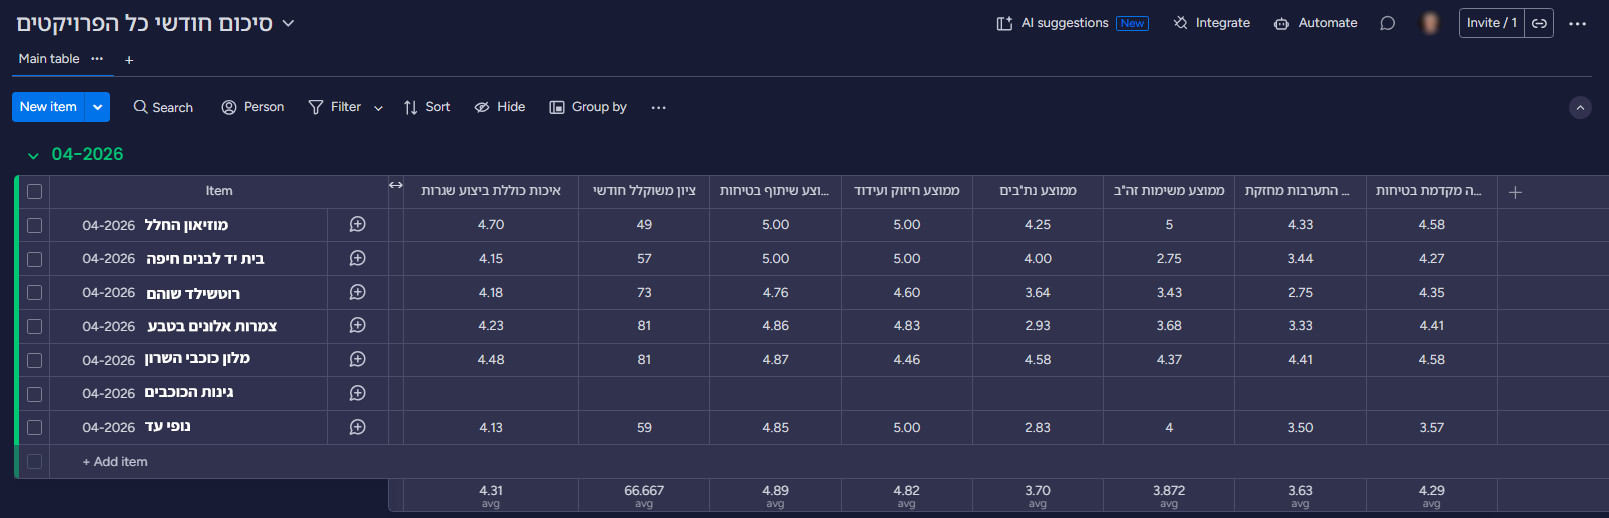Click ממוצע משימות זה"ב column header
1609x518 pixels.
click(1169, 191)
